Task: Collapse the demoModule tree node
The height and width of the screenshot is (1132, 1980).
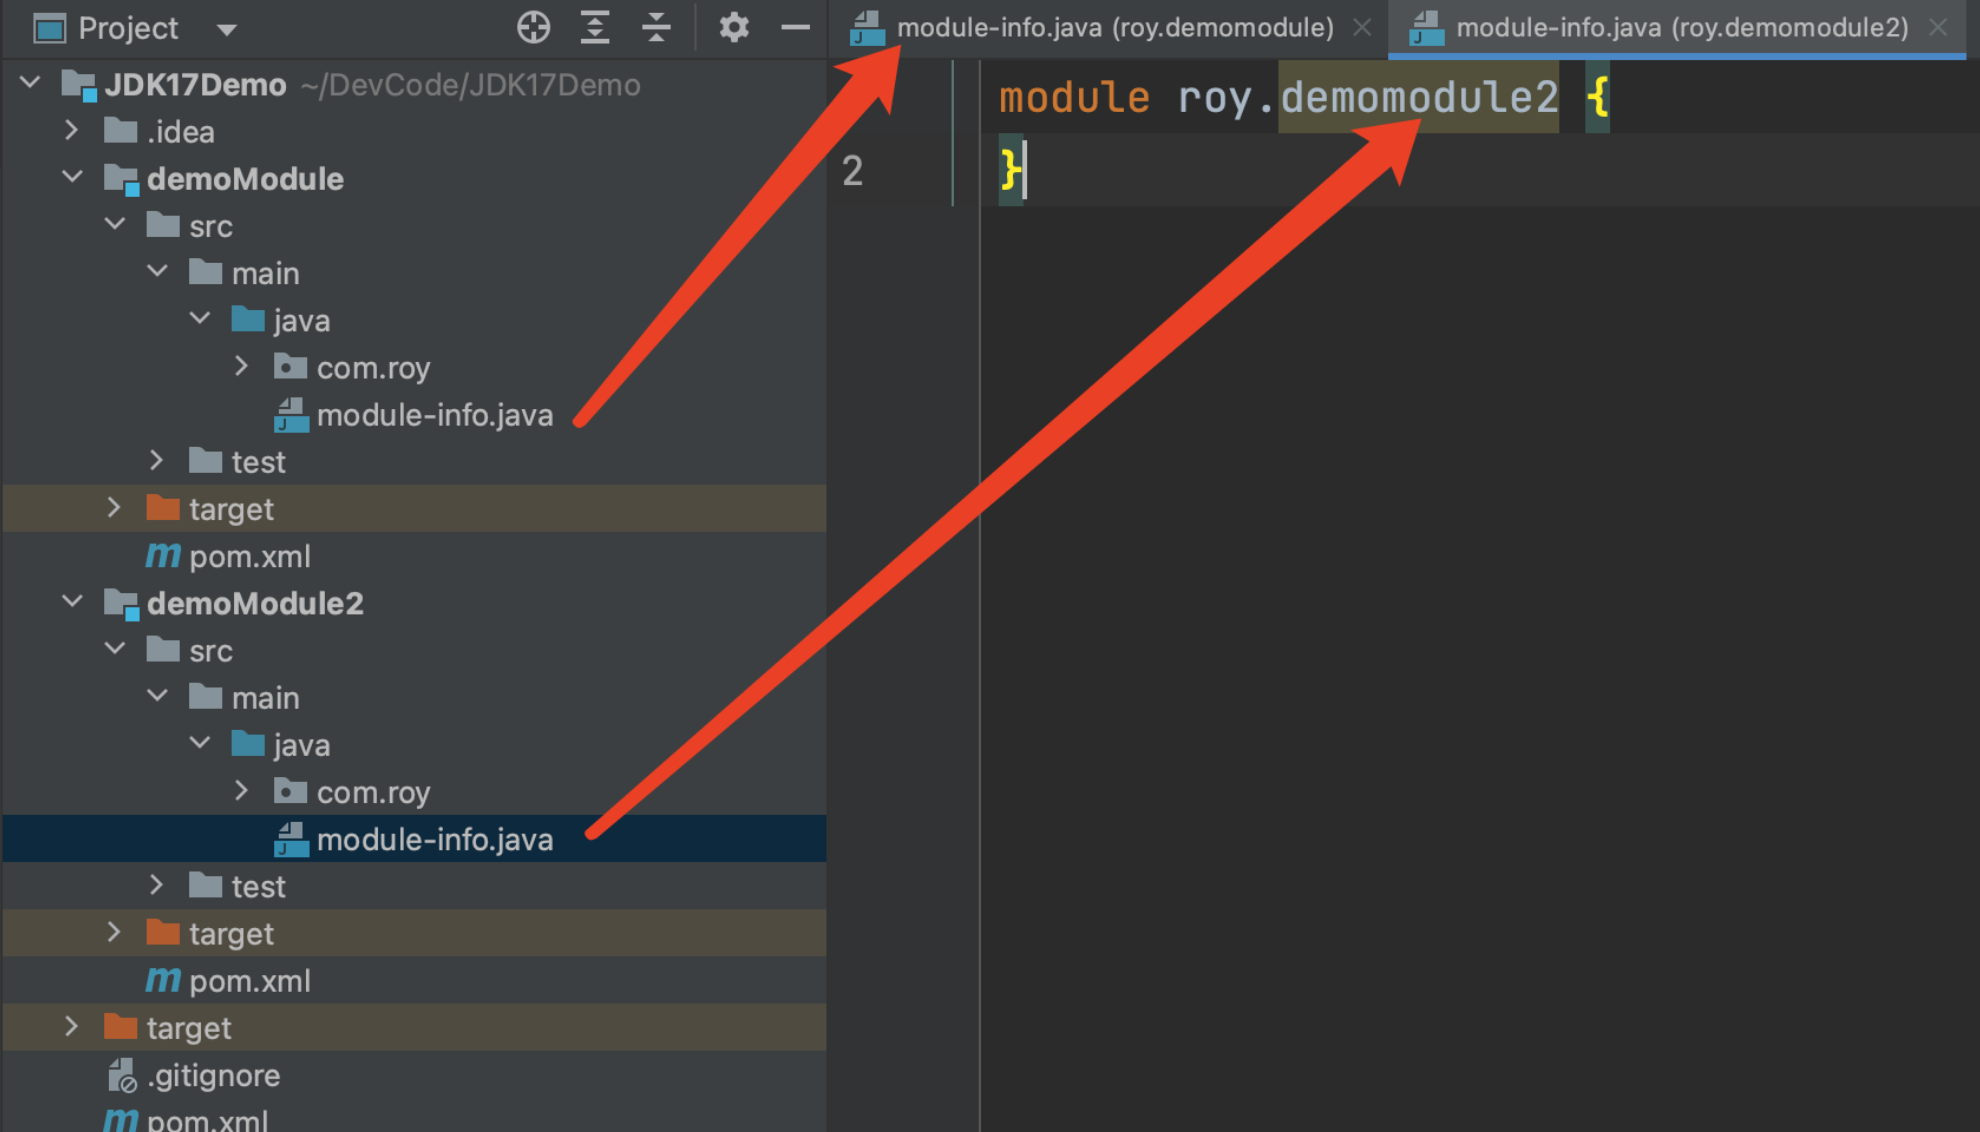Action: pos(72,178)
